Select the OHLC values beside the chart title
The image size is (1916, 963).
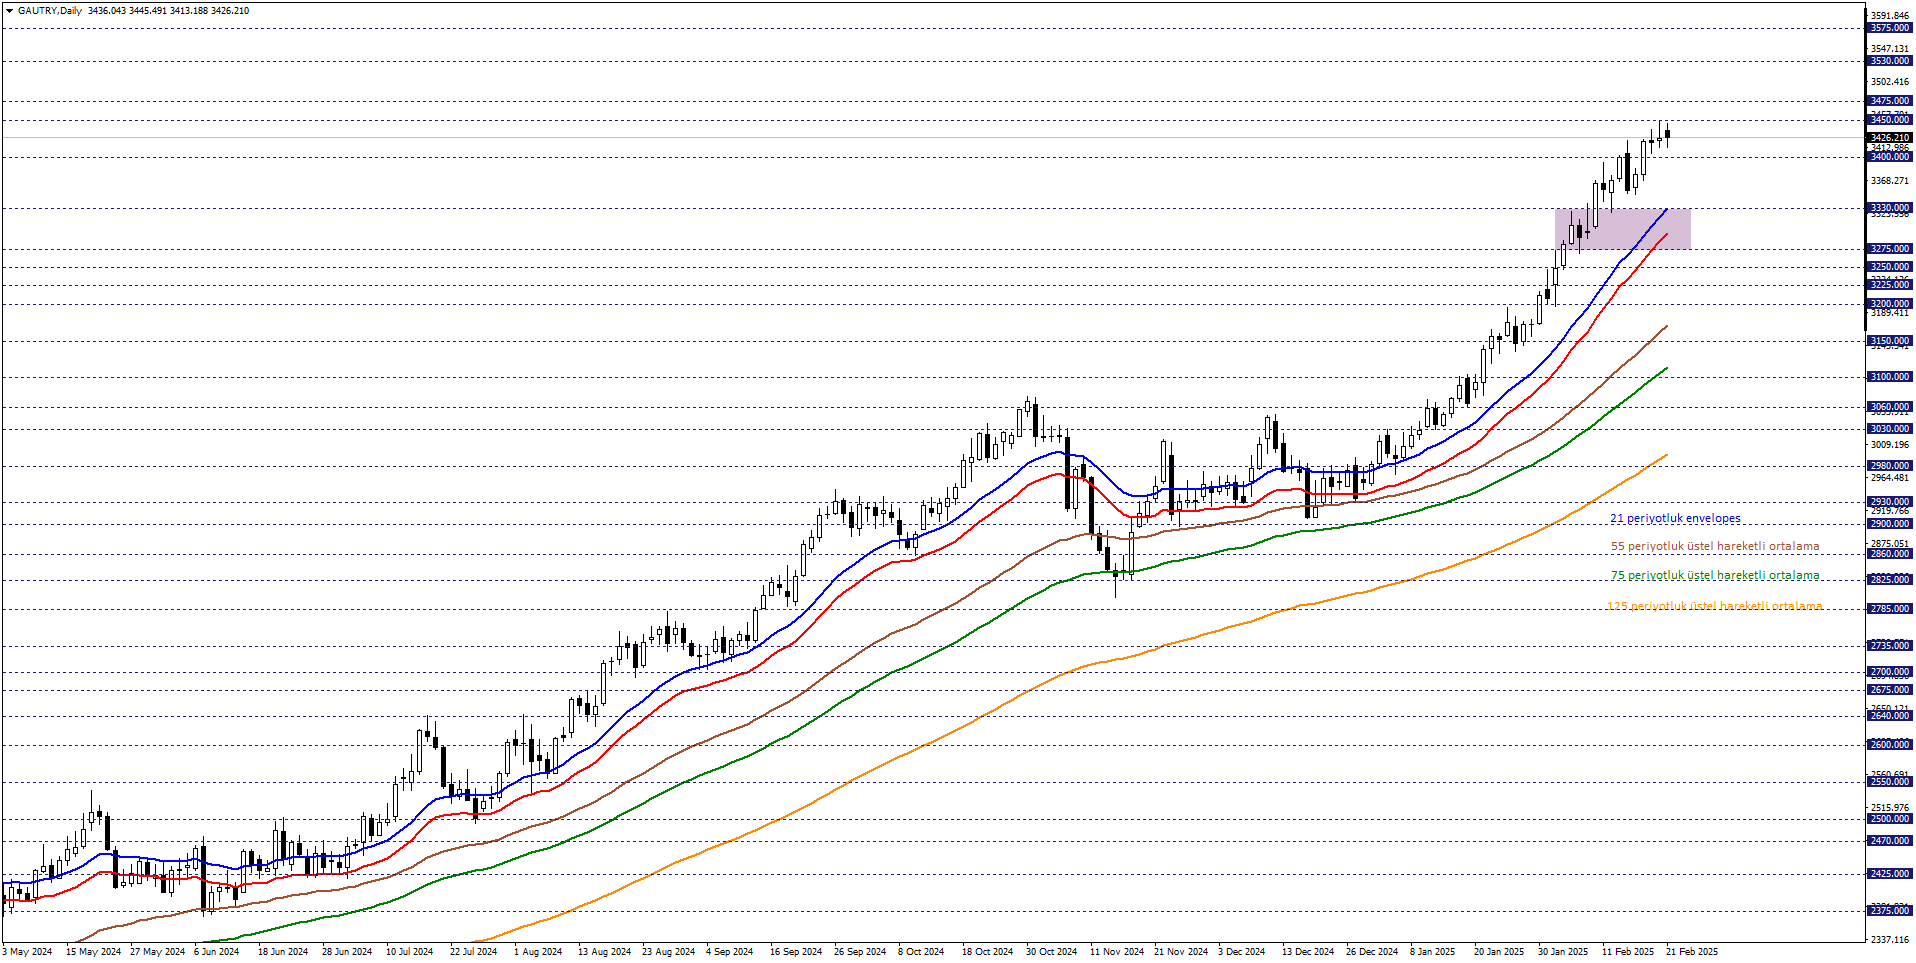click(x=169, y=11)
